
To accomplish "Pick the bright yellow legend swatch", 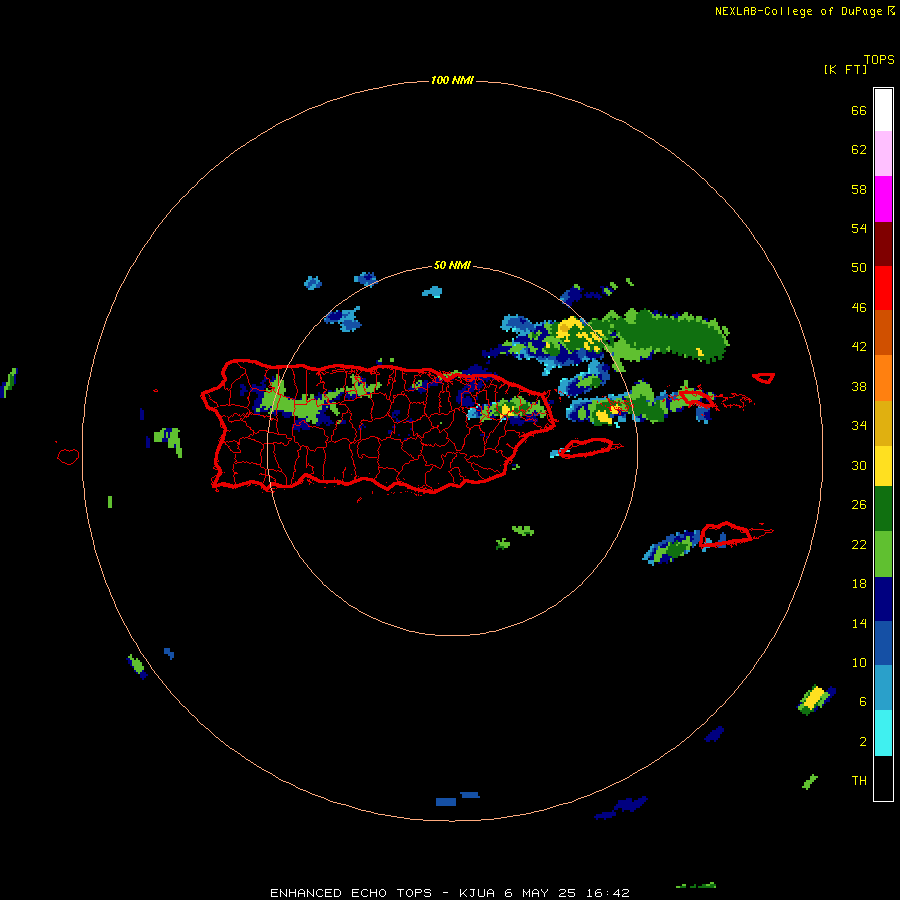I will click(x=883, y=466).
